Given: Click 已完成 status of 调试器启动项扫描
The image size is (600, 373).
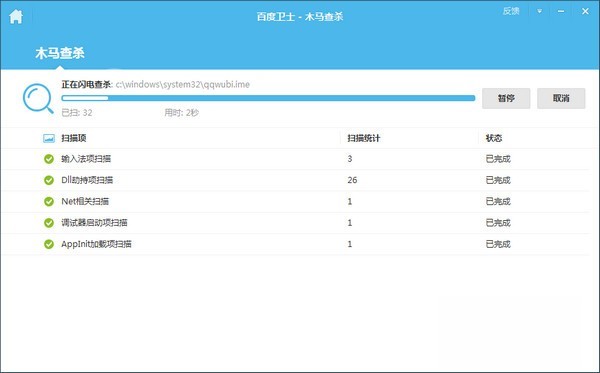Looking at the screenshot, I should tap(498, 223).
